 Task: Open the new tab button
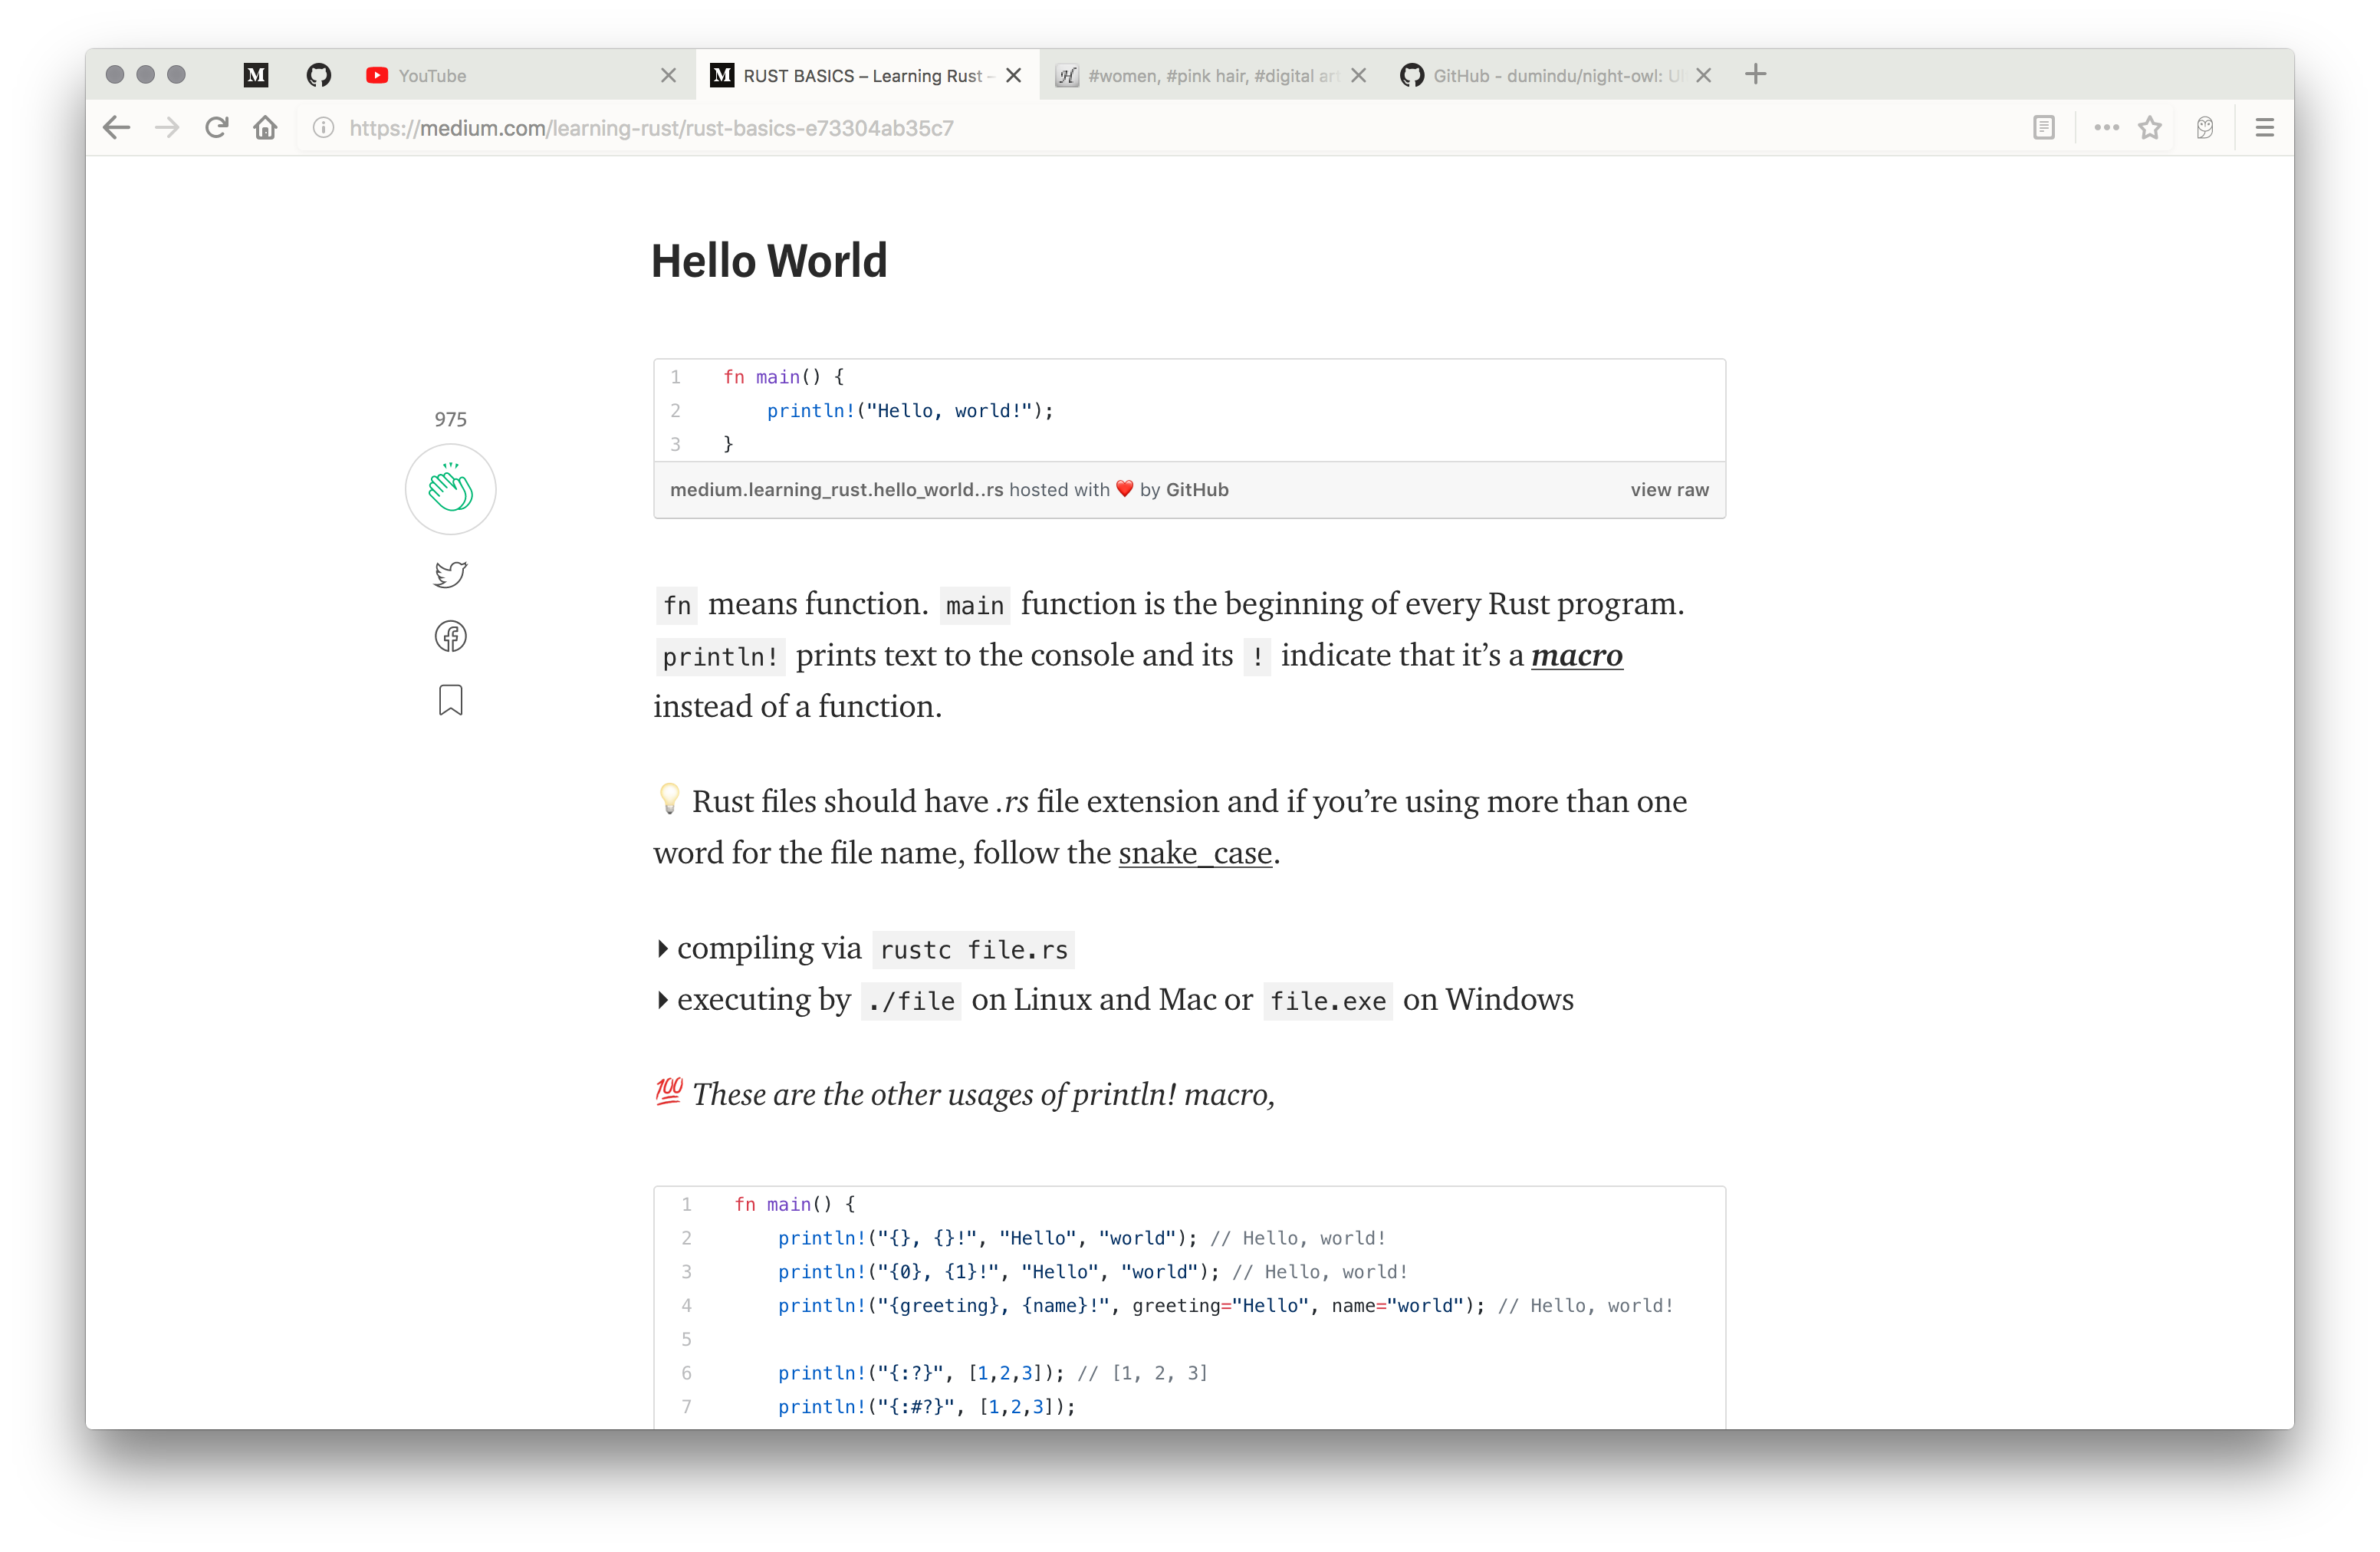(1754, 74)
